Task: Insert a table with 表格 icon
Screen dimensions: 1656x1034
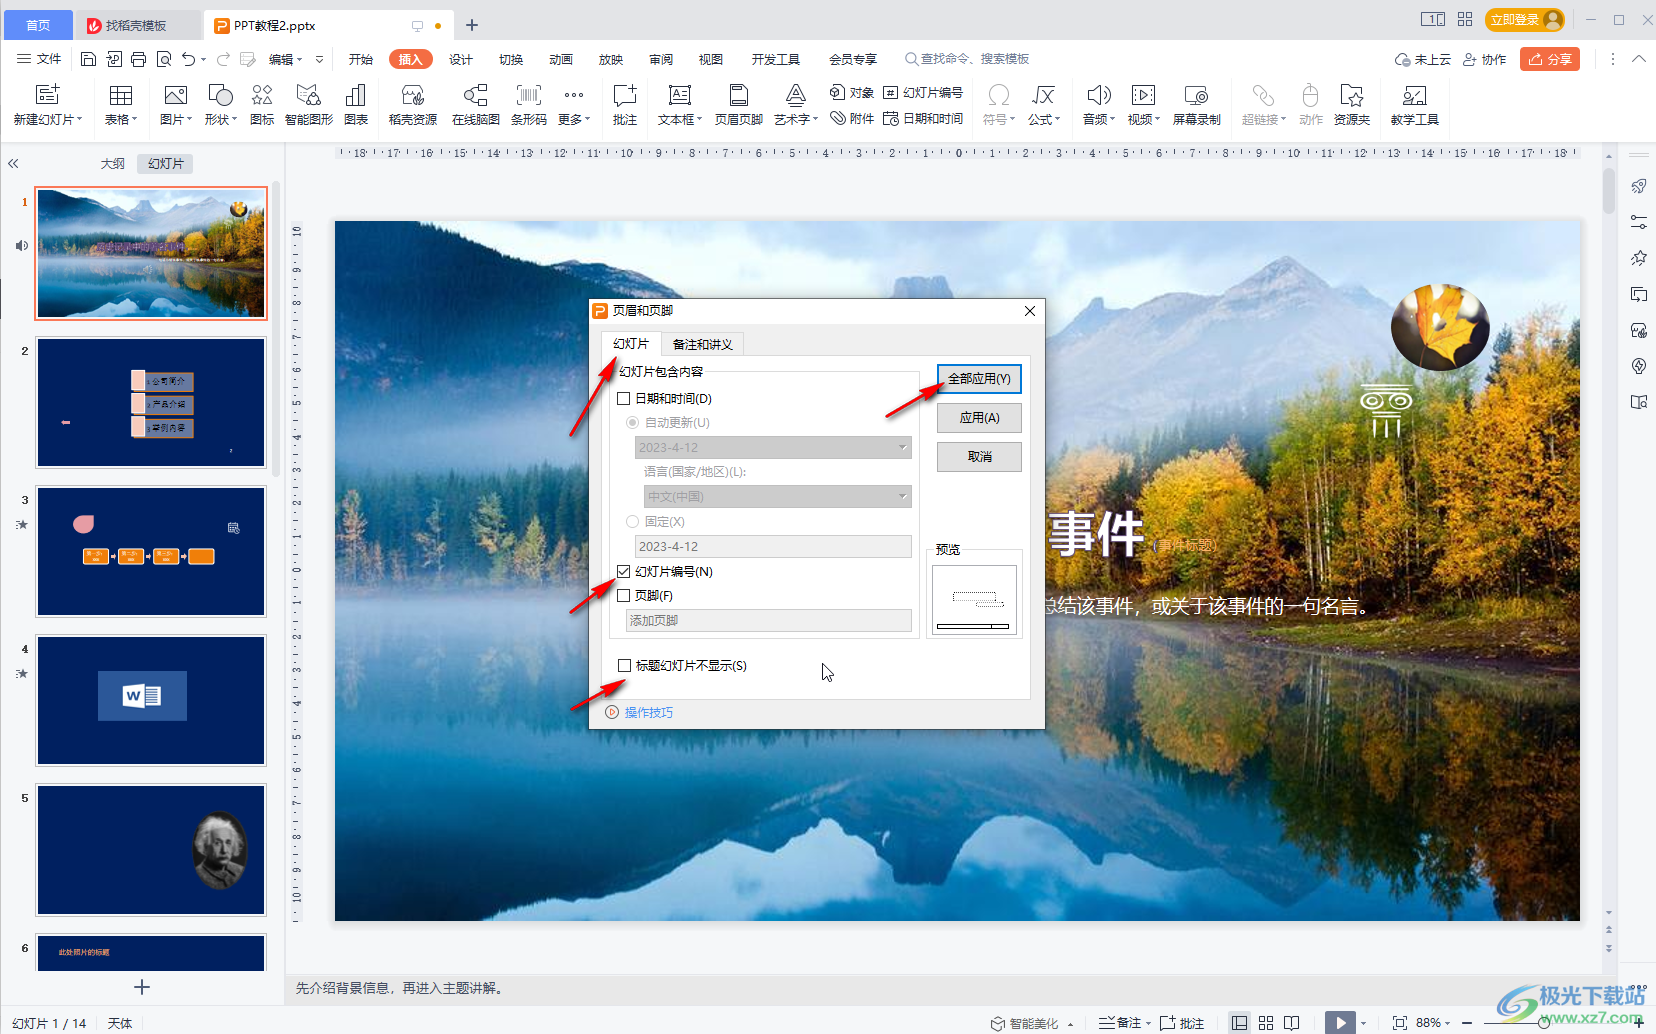Action: (121, 95)
